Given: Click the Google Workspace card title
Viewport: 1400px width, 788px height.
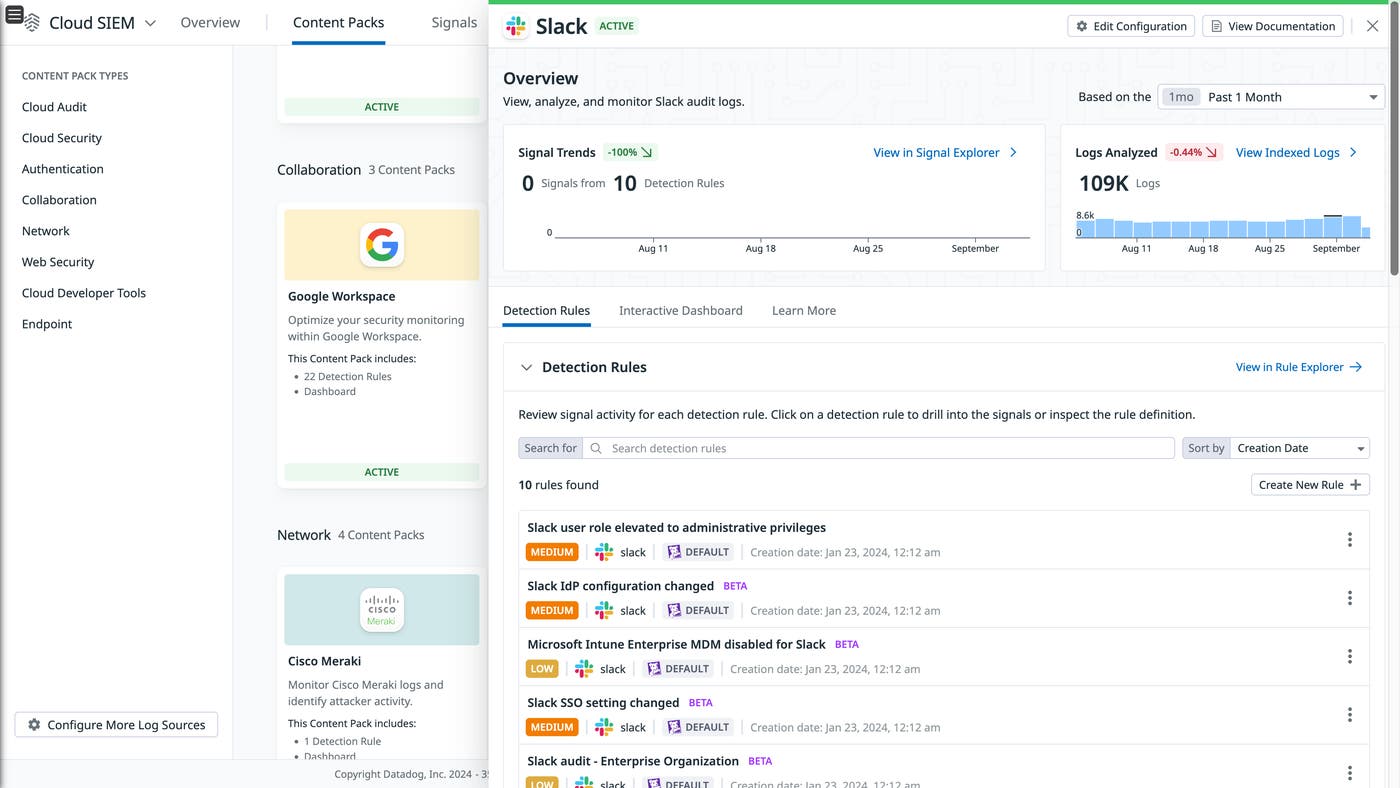Looking at the screenshot, I should pyautogui.click(x=342, y=296).
